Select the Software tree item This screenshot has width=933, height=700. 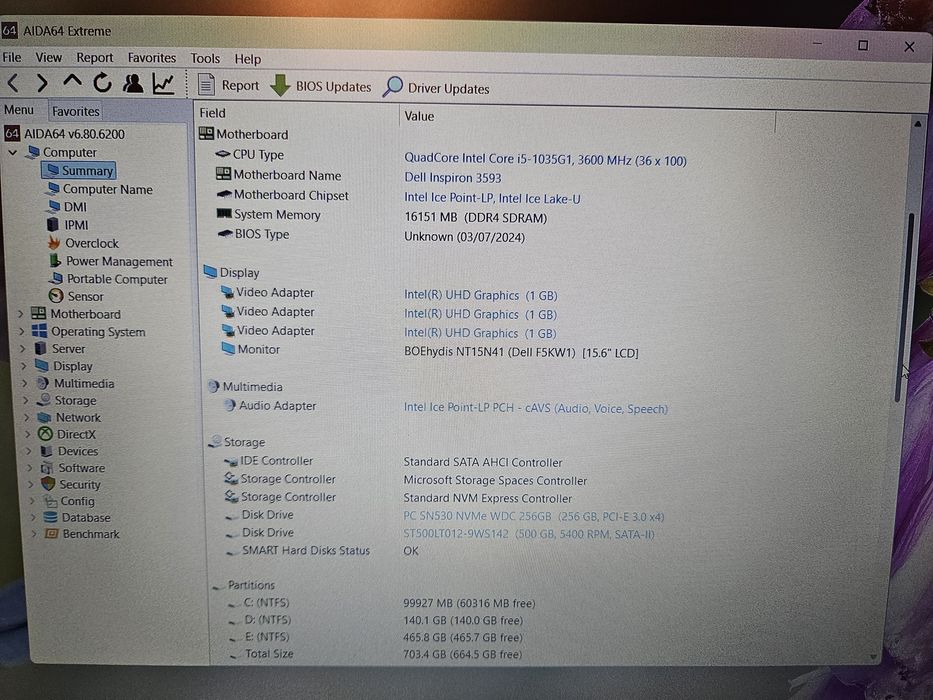click(x=73, y=468)
